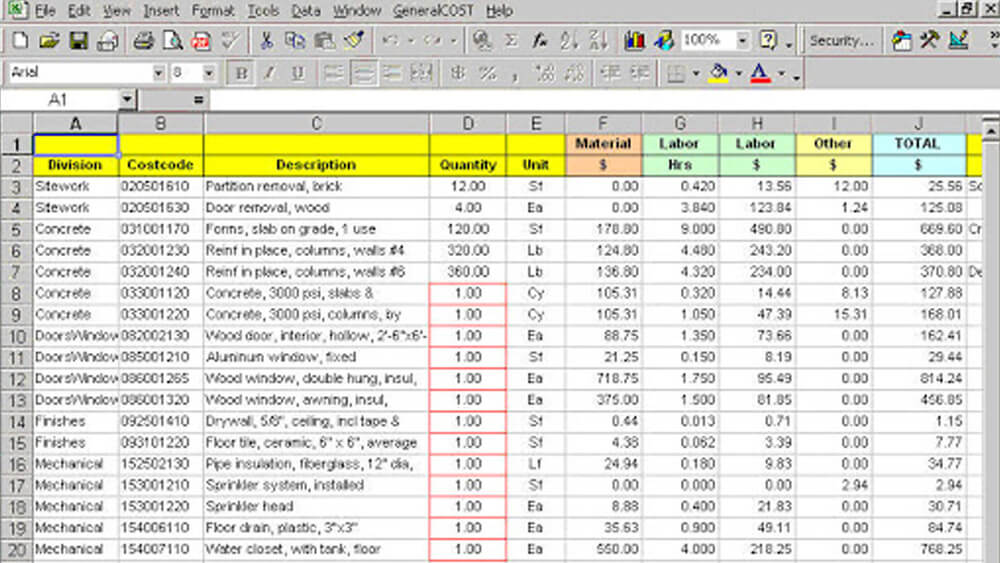Open the Insert menu
The image size is (1000, 563).
coord(161,11)
